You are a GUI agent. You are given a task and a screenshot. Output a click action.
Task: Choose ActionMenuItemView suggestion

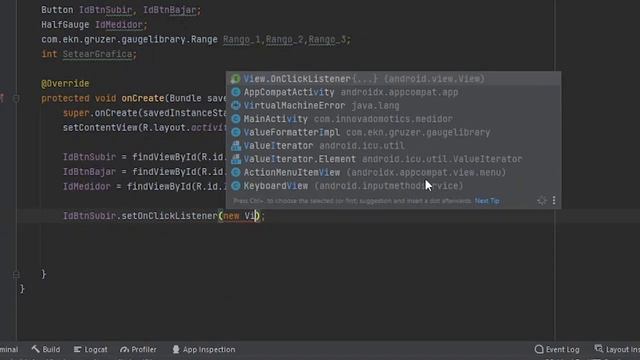(x=393, y=173)
